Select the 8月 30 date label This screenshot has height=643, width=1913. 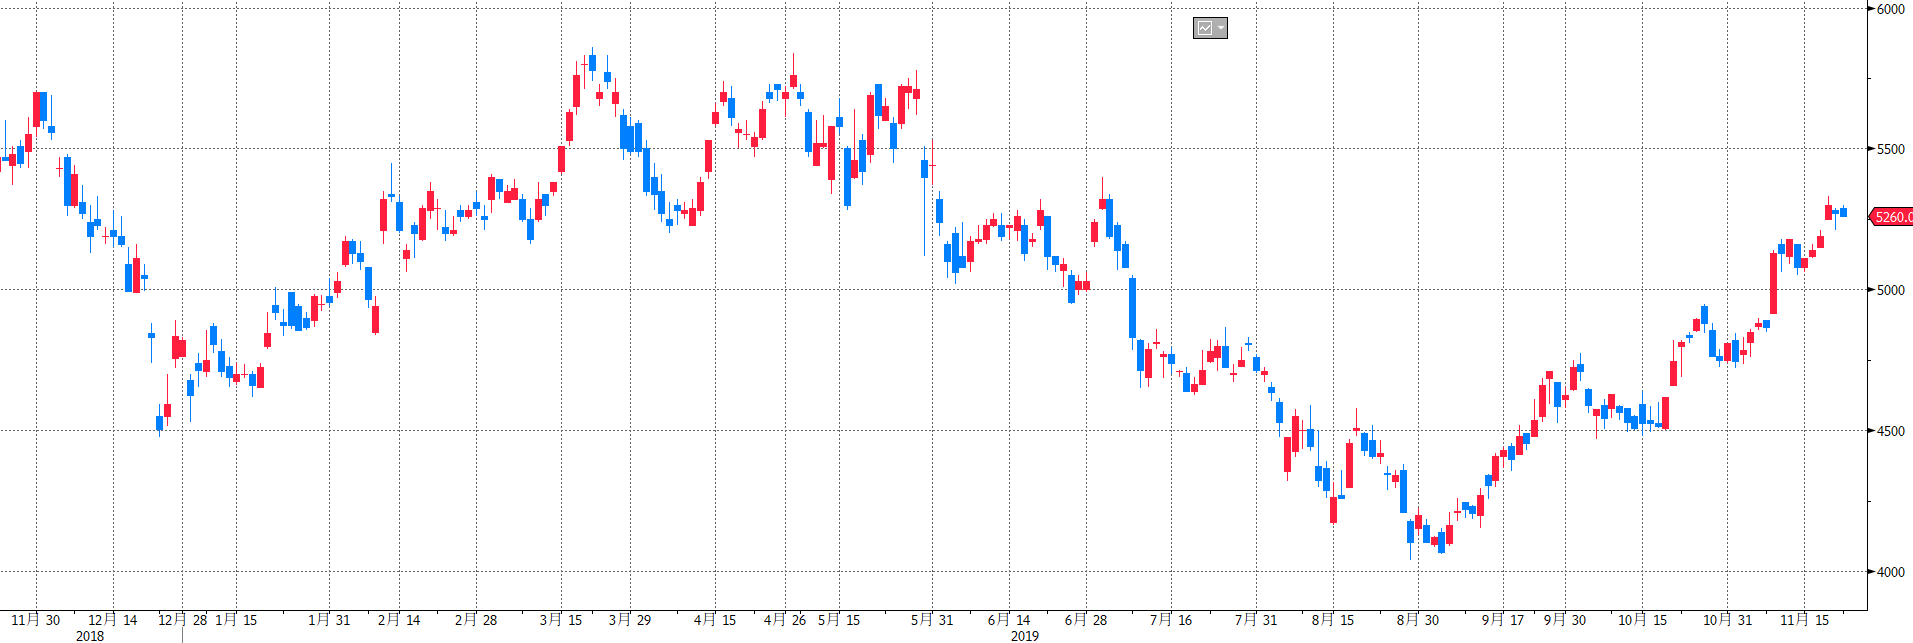tap(1418, 620)
